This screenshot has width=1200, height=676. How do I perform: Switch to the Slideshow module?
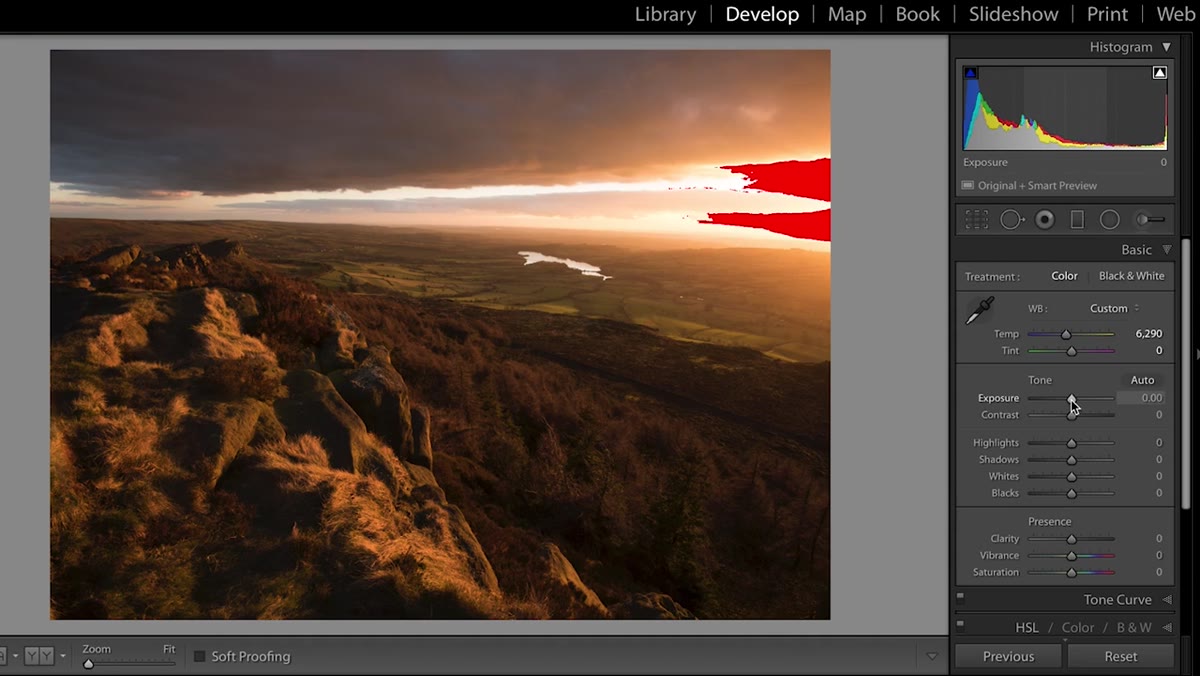1013,14
